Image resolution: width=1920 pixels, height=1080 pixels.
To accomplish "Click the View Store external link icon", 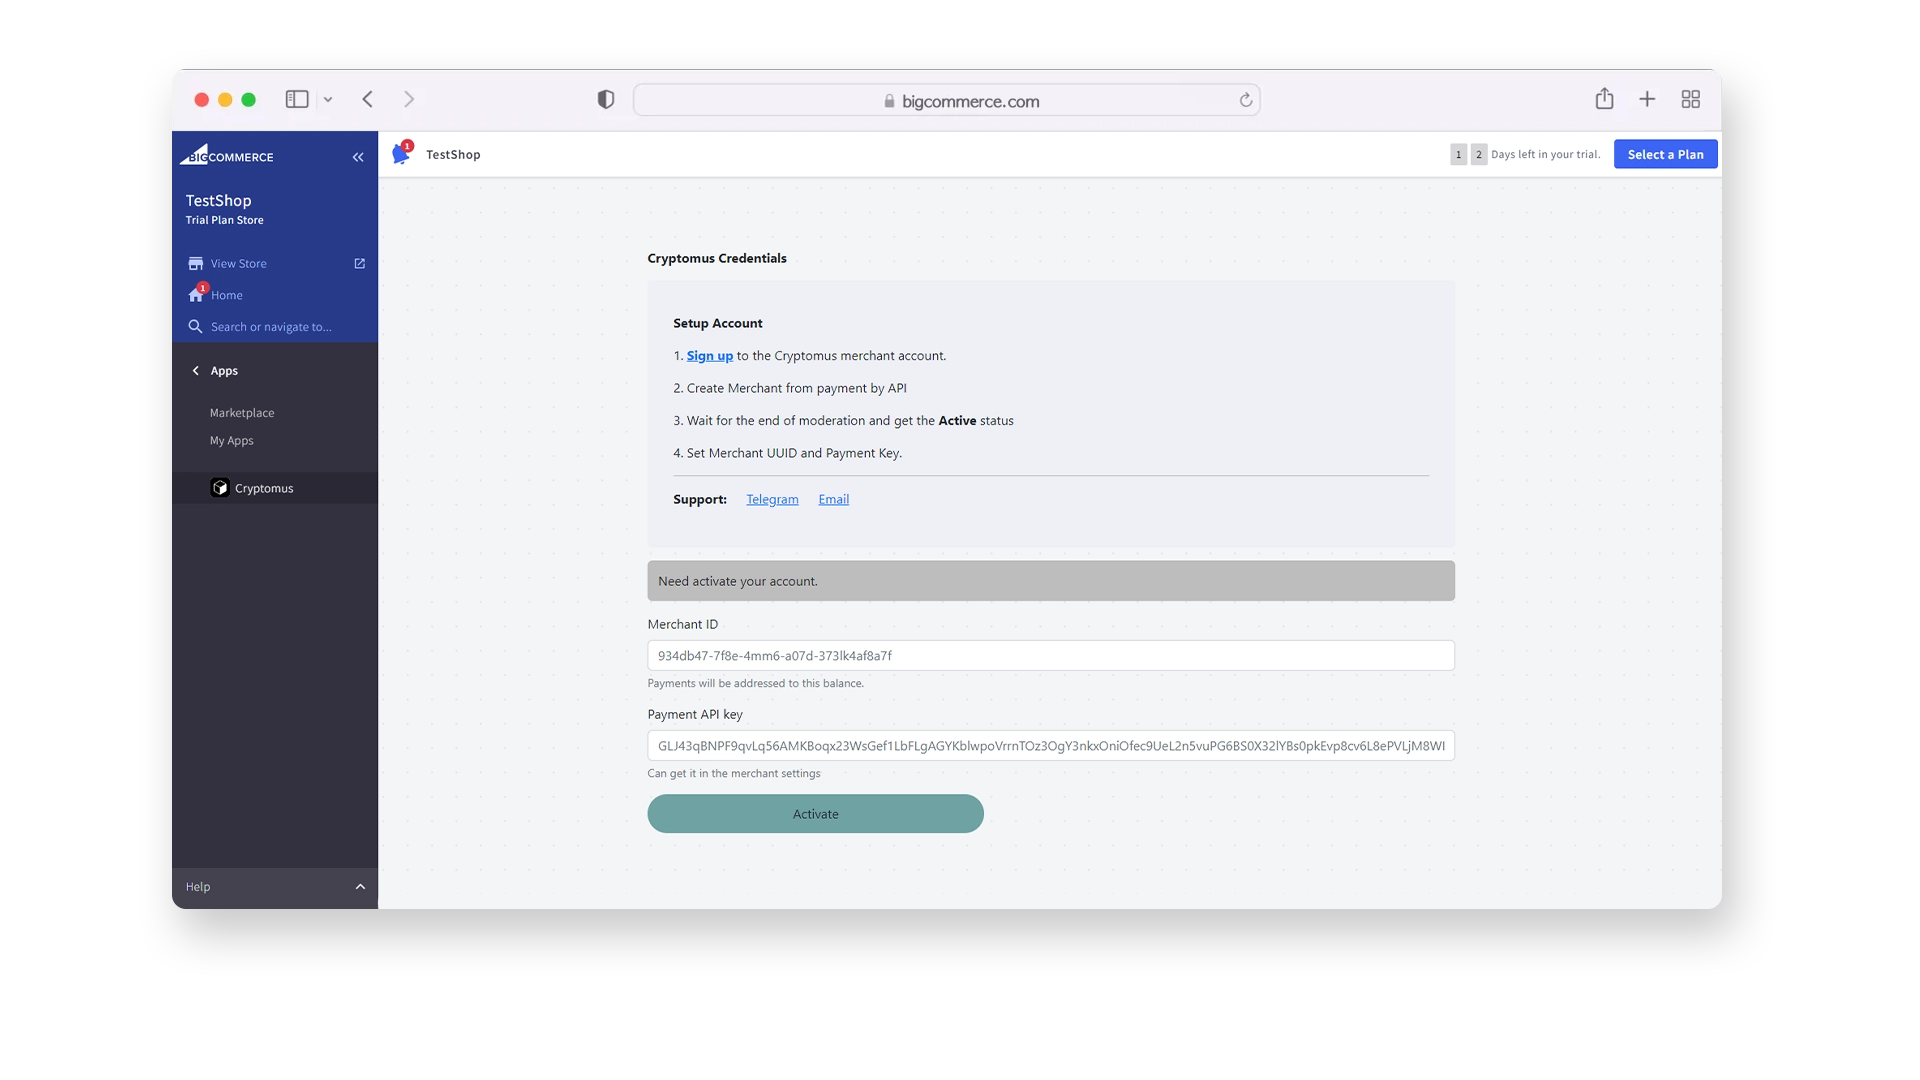I will point(360,264).
